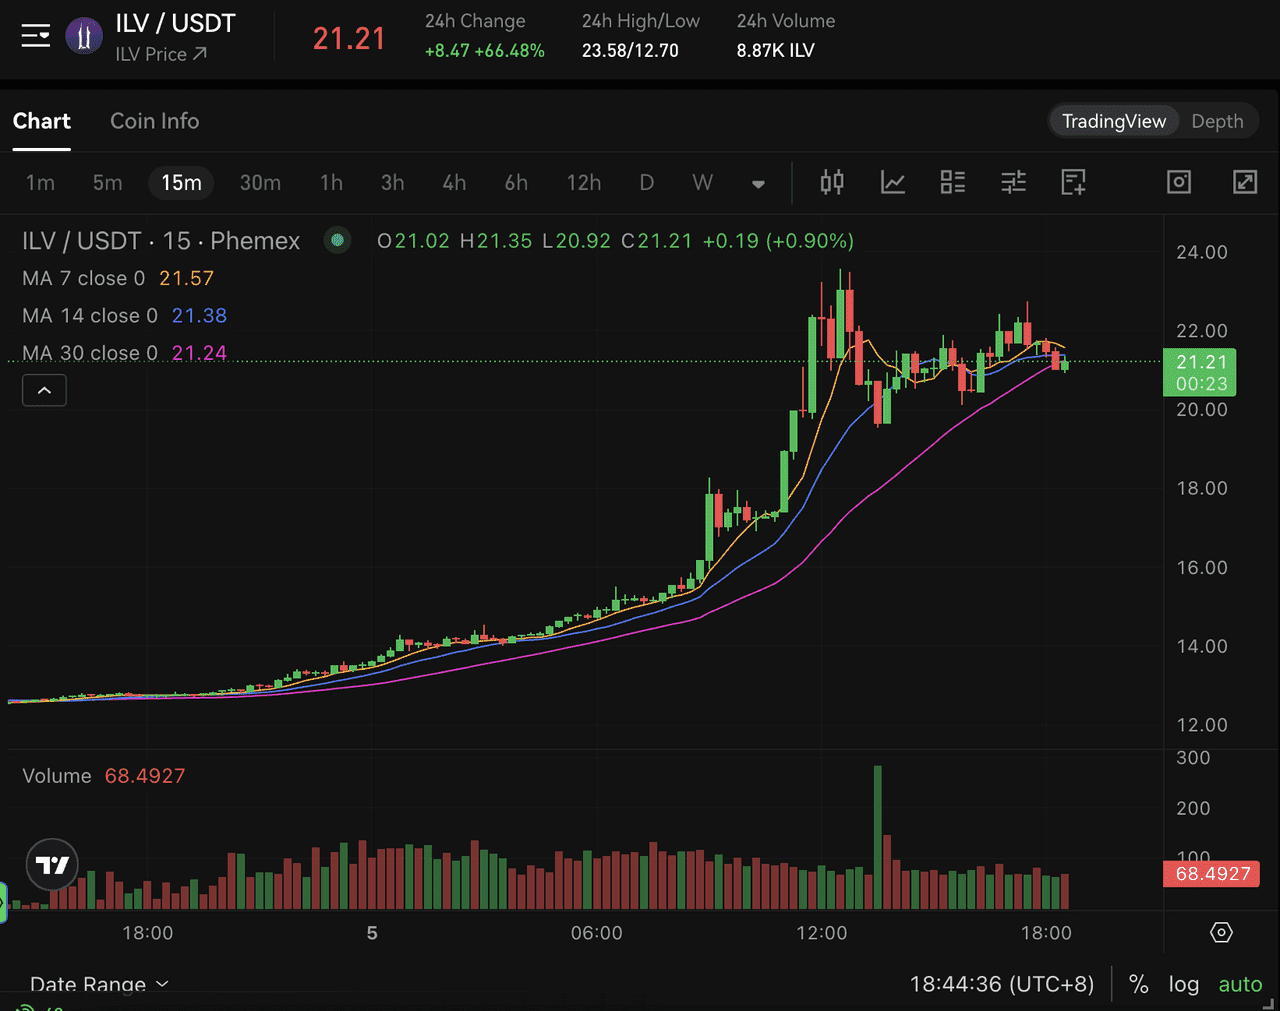Collapse the indicator legend with chevron button
The image size is (1280, 1011).
[x=44, y=390]
